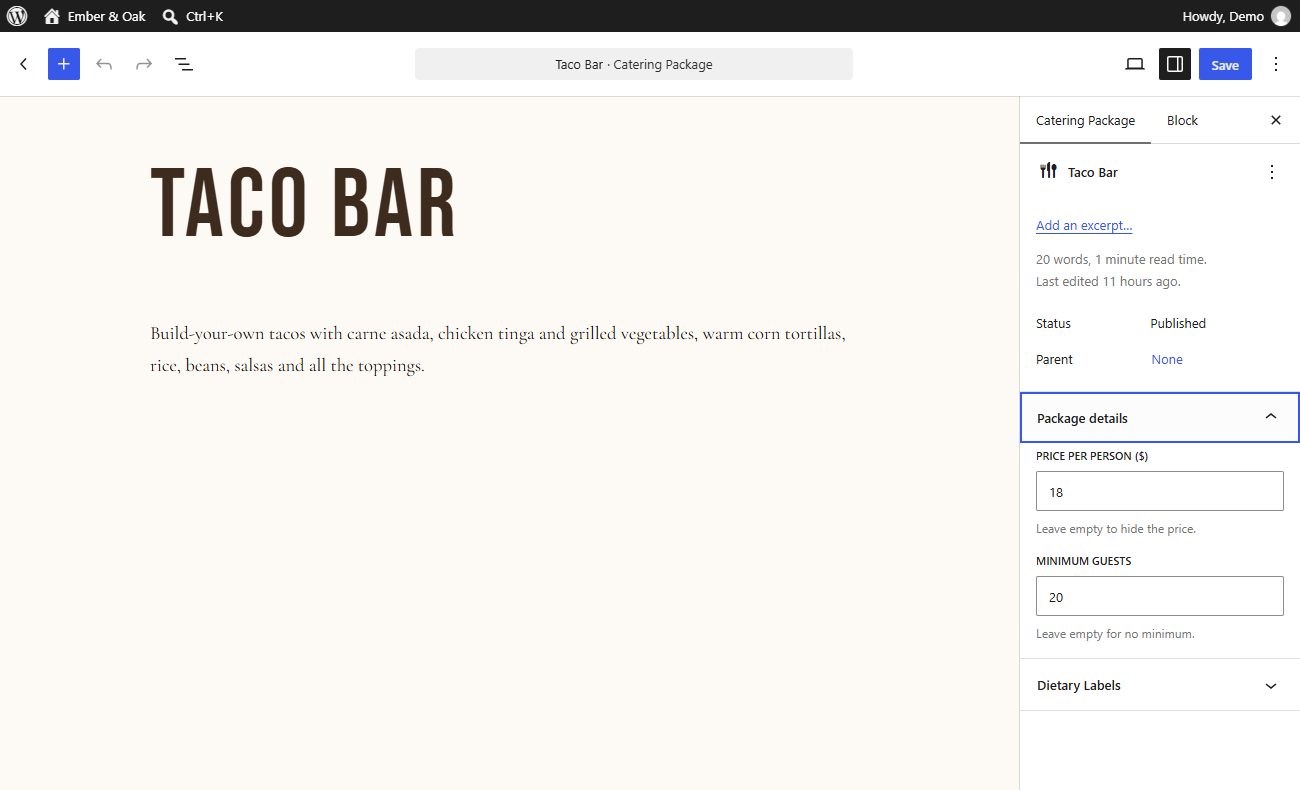Switch to the Catering Package tab
1300x790 pixels.
coord(1085,120)
